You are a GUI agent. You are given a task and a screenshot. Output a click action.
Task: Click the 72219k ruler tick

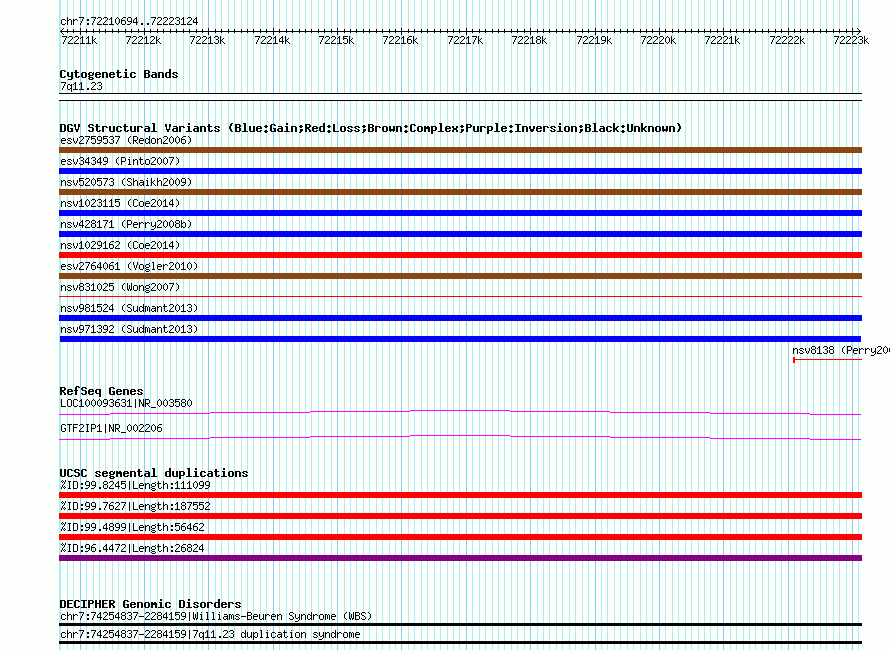coord(594,40)
